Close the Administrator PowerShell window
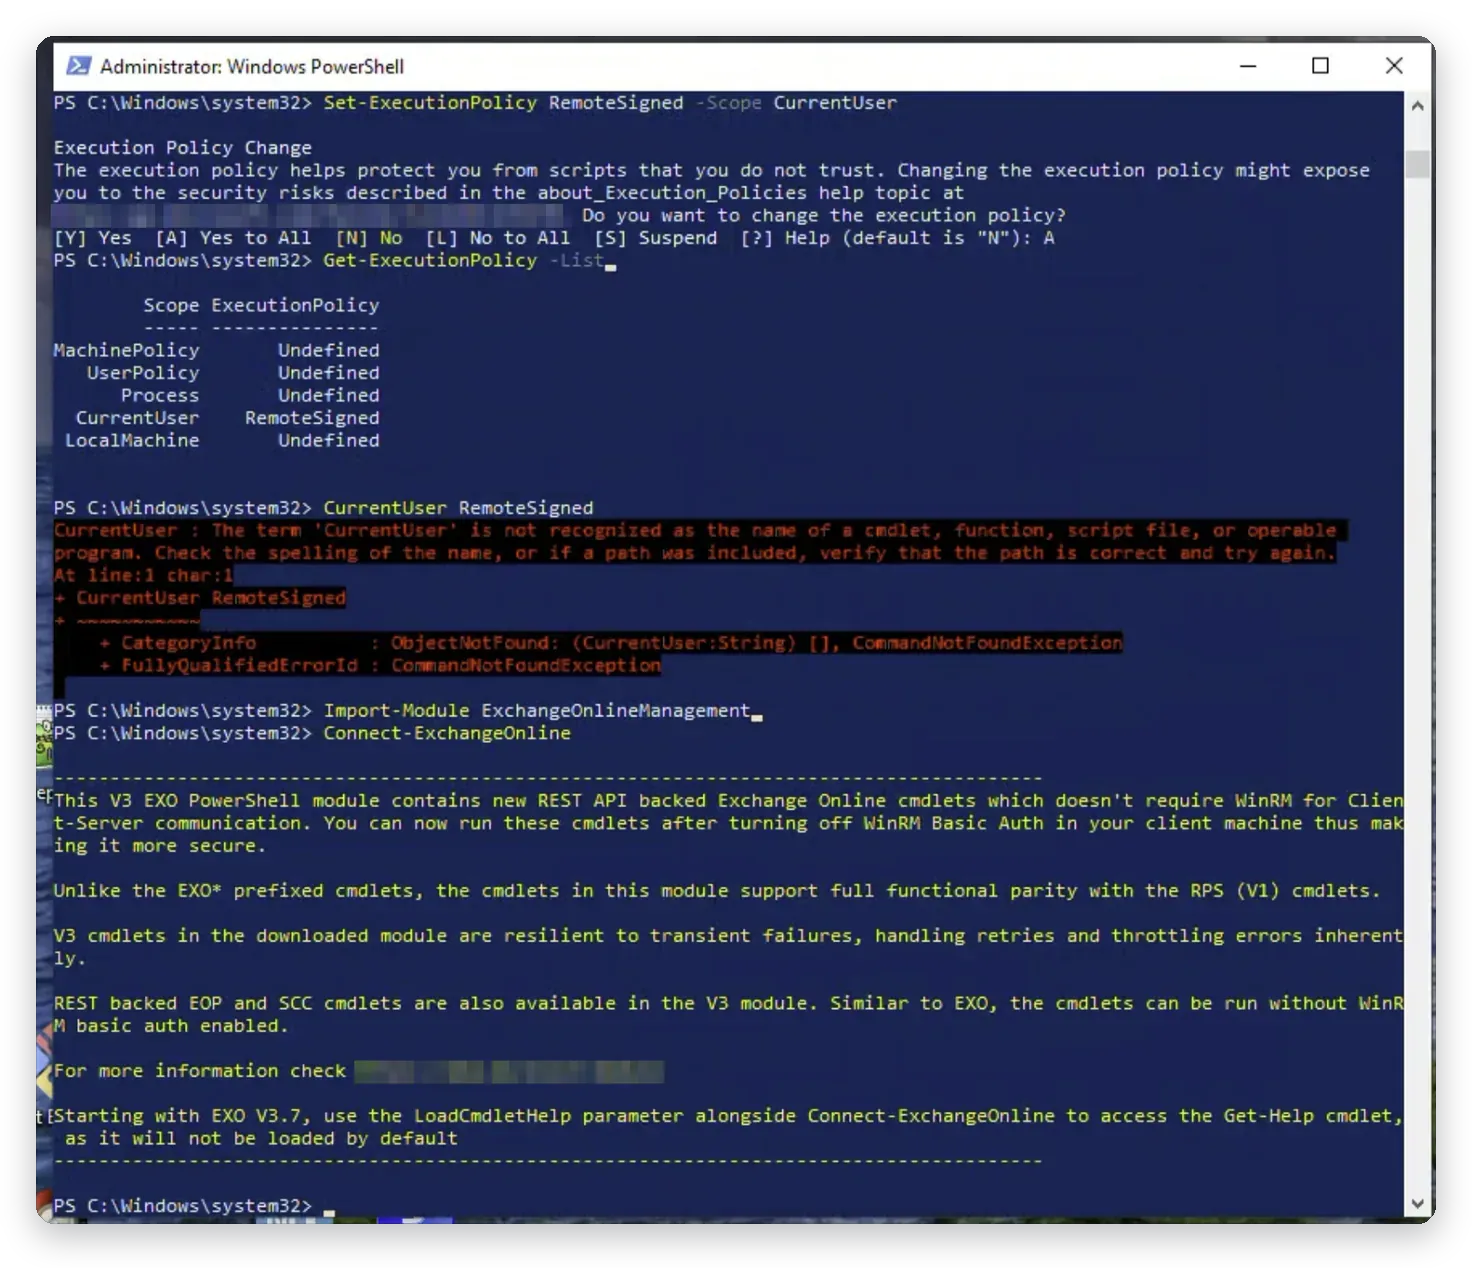The height and width of the screenshot is (1268, 1472). point(1394,66)
